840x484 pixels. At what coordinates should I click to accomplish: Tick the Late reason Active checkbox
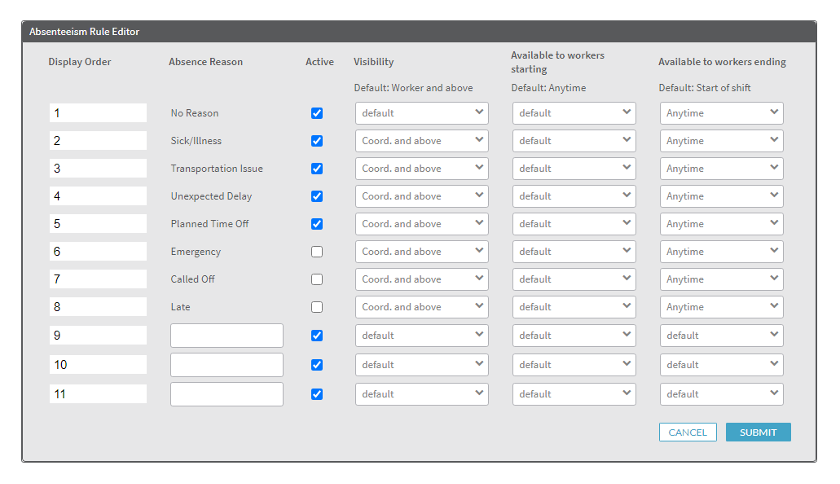(317, 307)
